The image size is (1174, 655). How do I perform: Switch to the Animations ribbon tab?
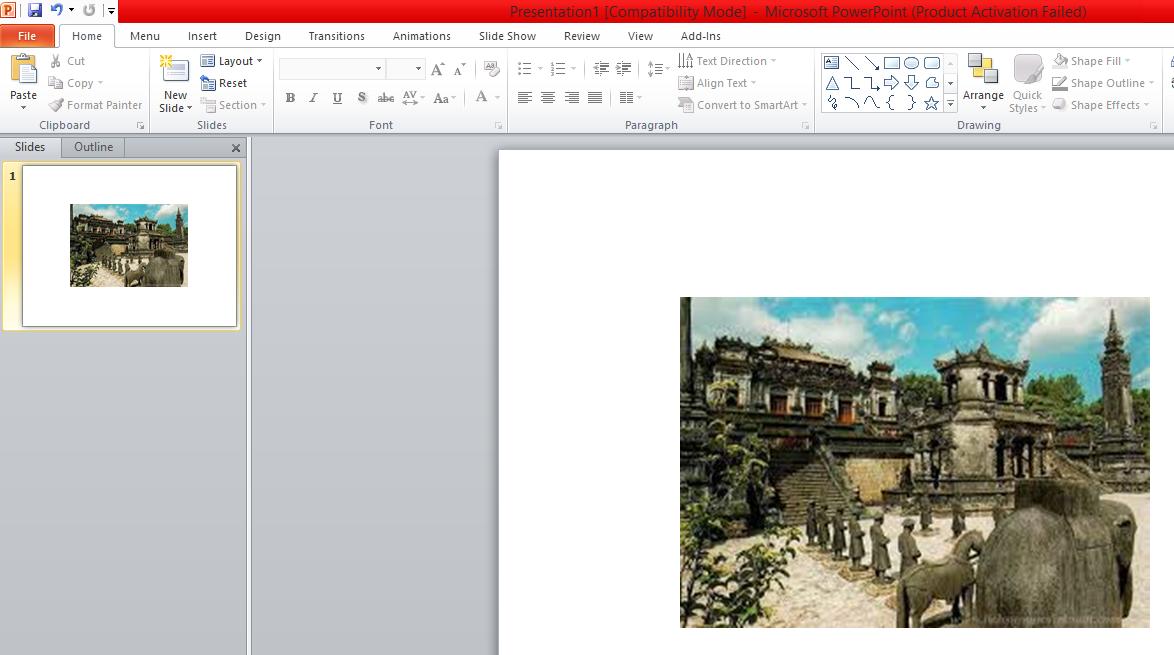(x=421, y=35)
